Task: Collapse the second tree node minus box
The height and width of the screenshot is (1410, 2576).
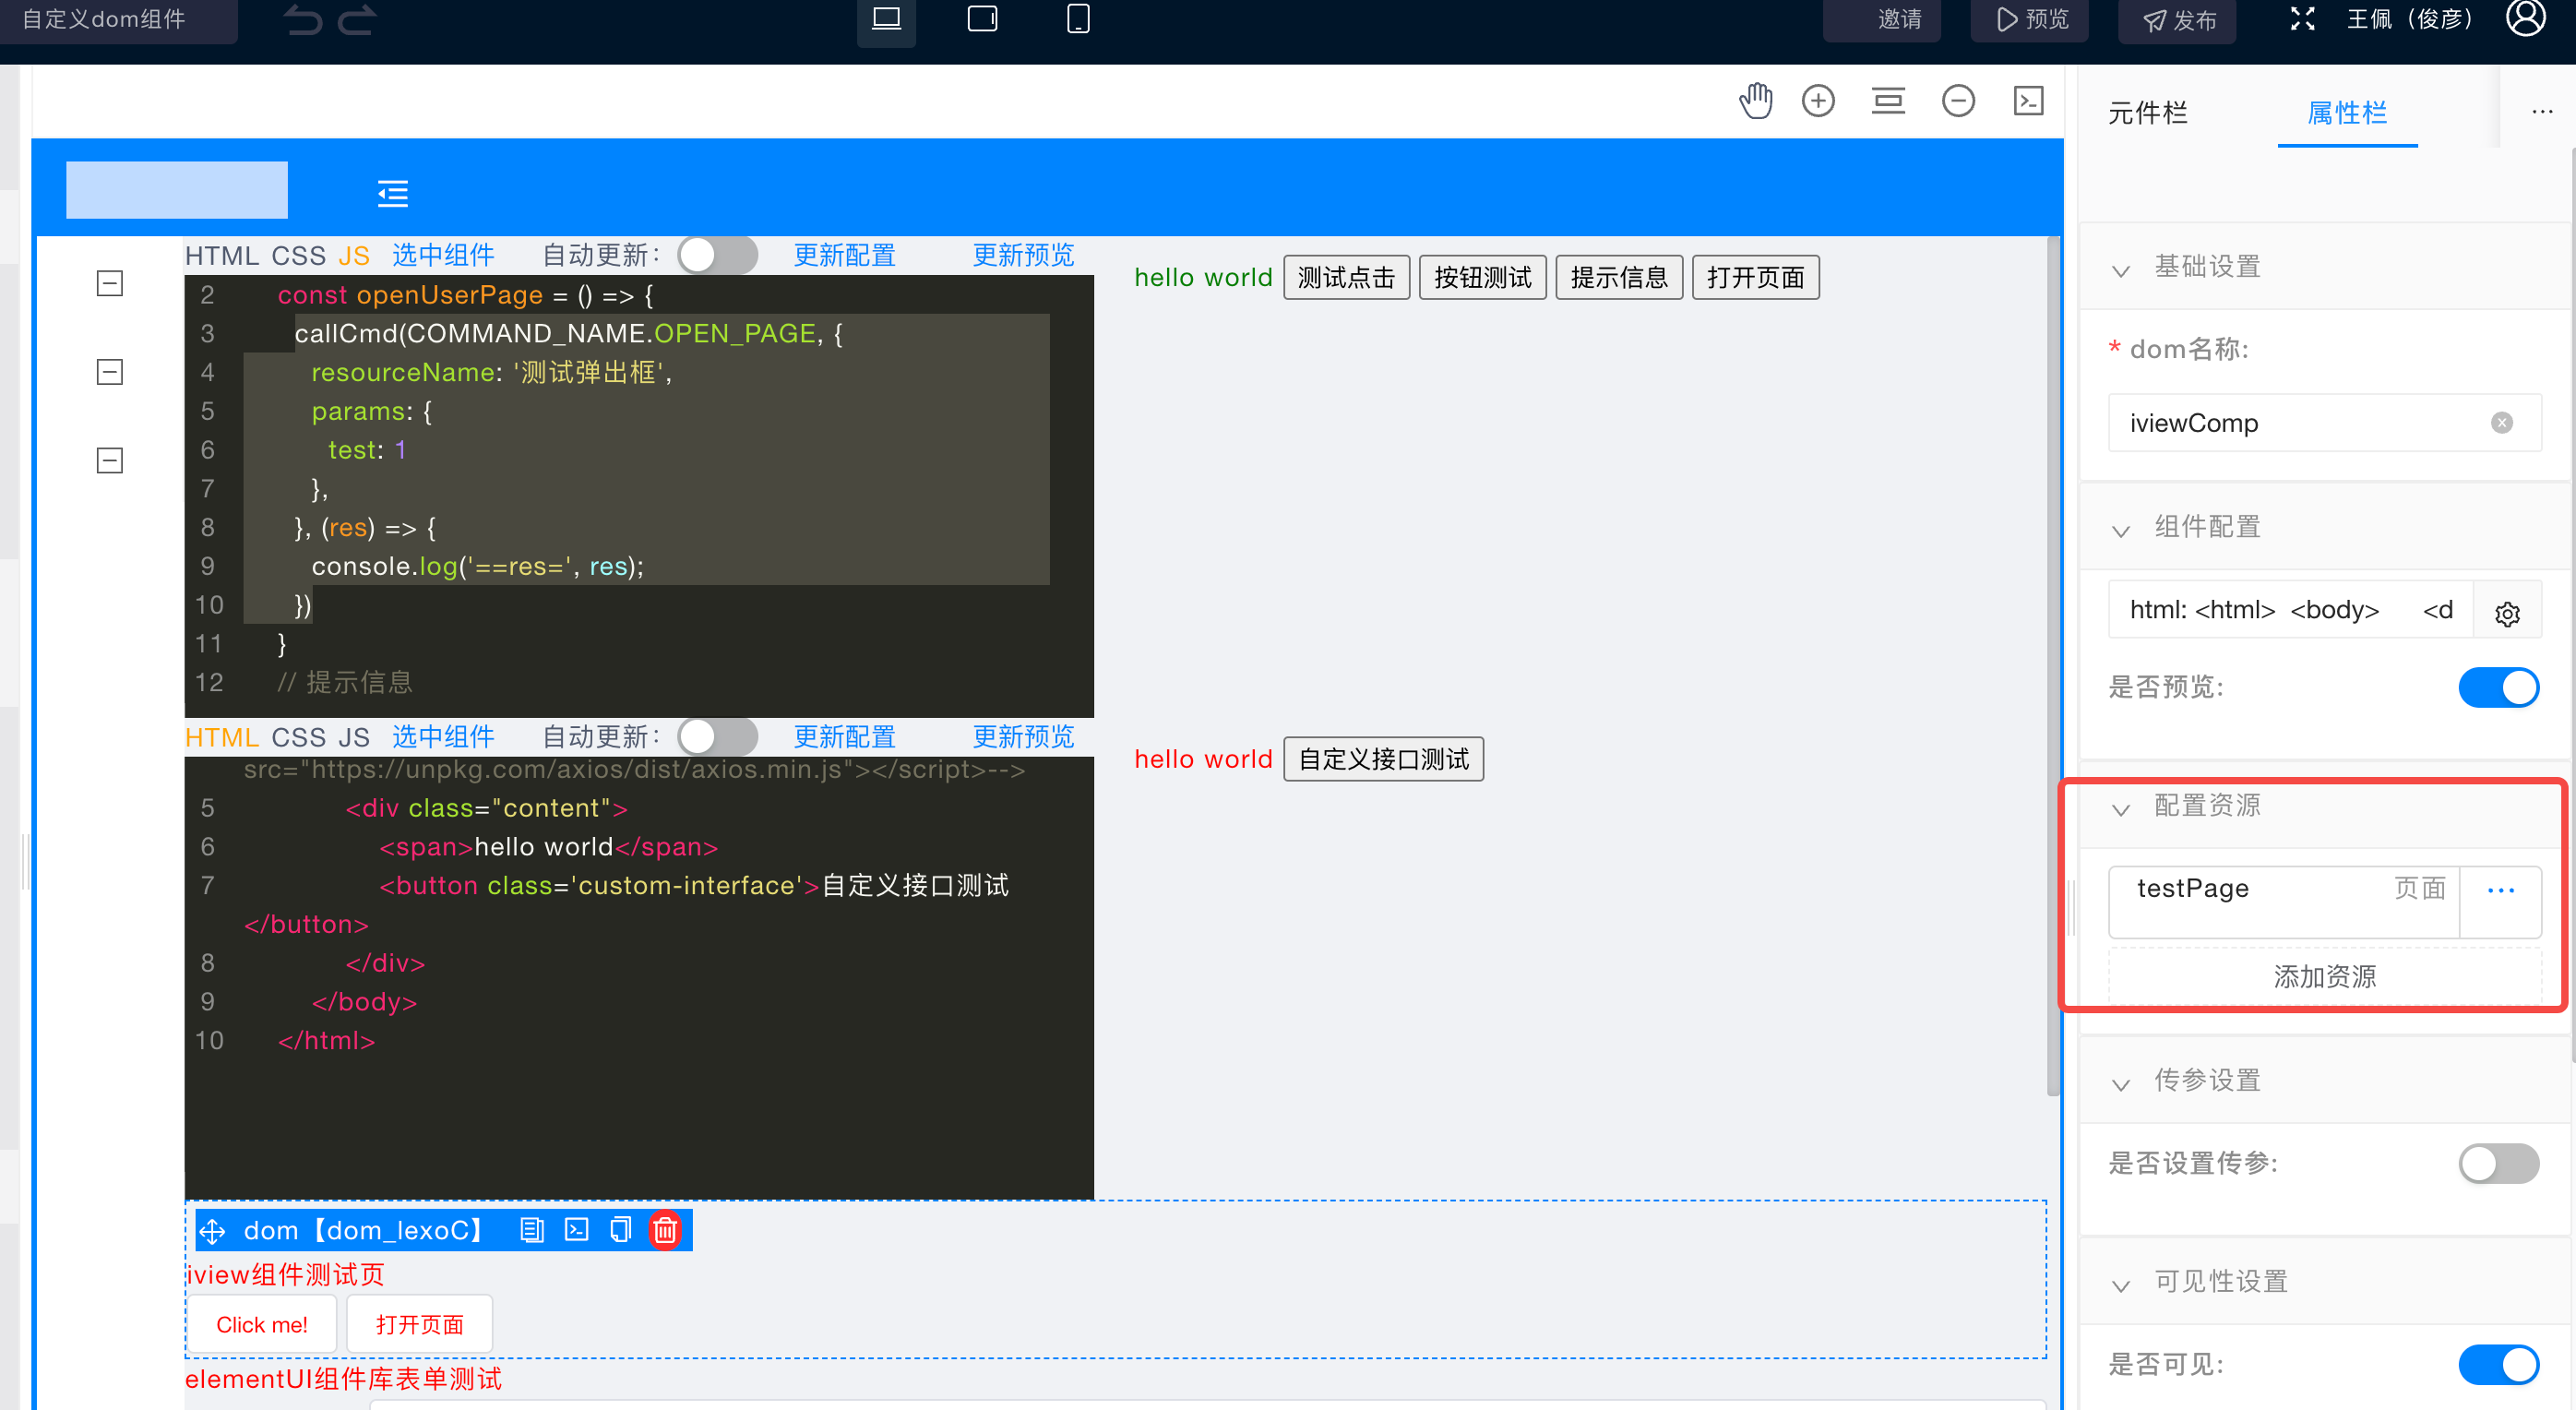Action: click(110, 372)
